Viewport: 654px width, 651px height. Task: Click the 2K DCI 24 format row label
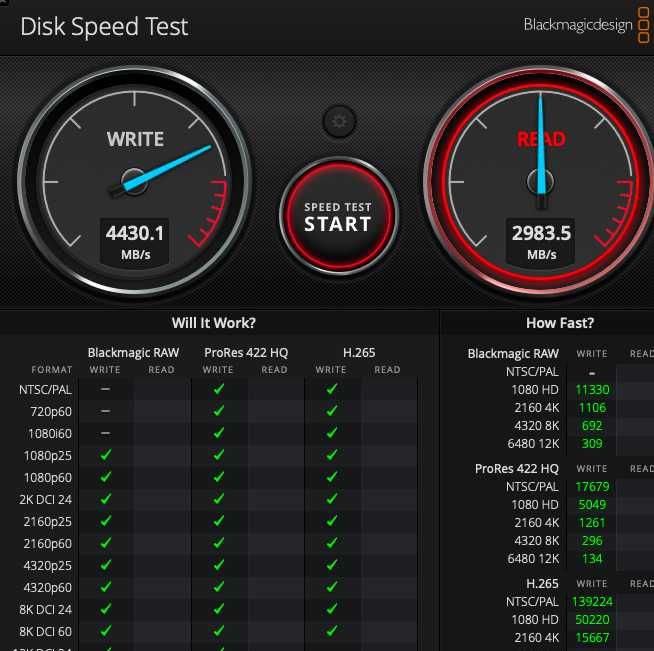click(x=46, y=500)
